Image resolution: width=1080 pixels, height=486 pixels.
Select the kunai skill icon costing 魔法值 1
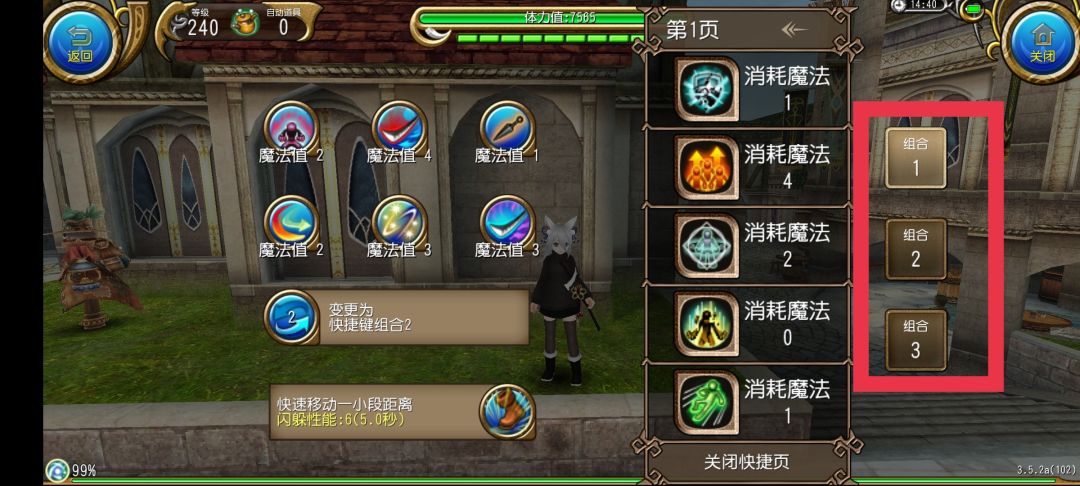click(x=507, y=127)
